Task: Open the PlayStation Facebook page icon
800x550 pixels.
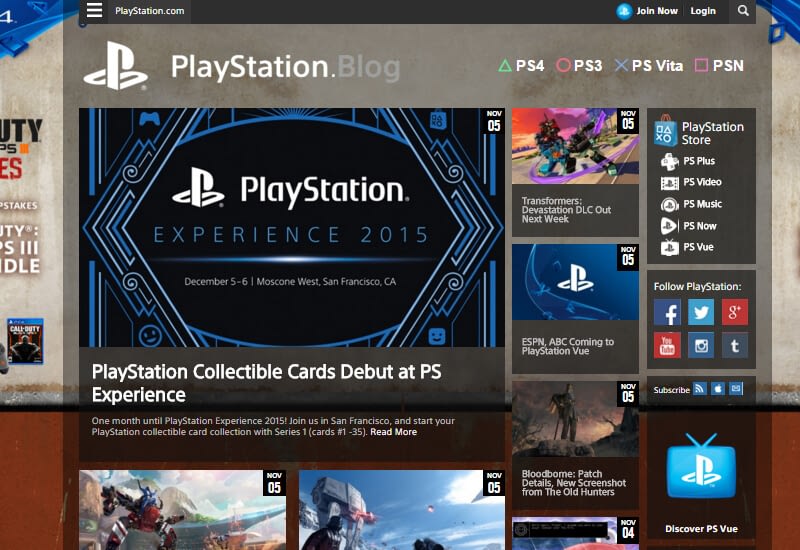Action: coord(667,312)
